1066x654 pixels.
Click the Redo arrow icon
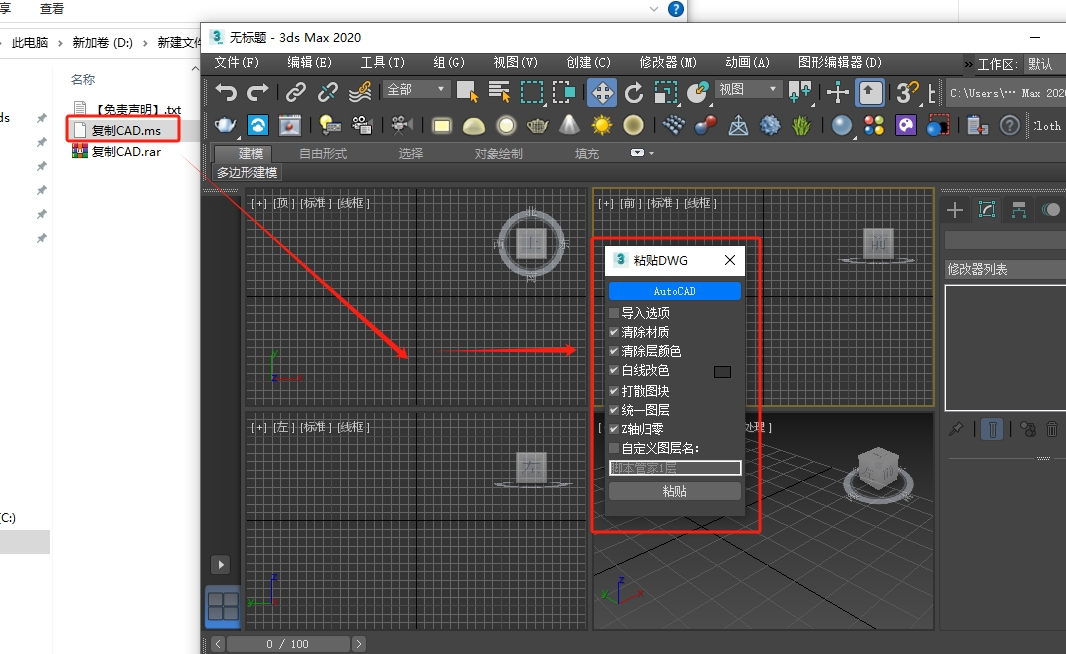coord(258,92)
